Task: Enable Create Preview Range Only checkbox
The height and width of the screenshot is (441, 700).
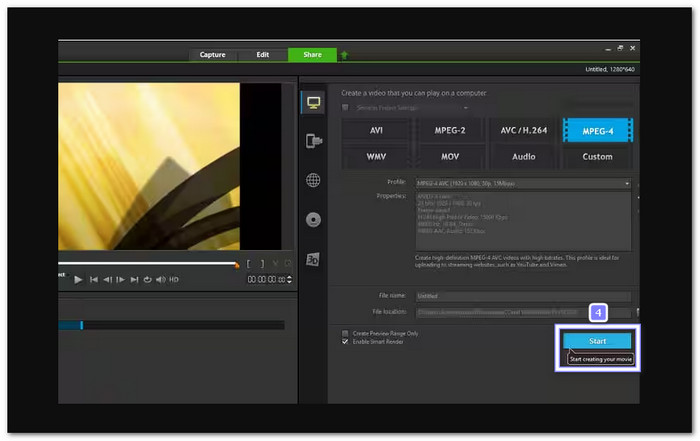Action: [346, 333]
